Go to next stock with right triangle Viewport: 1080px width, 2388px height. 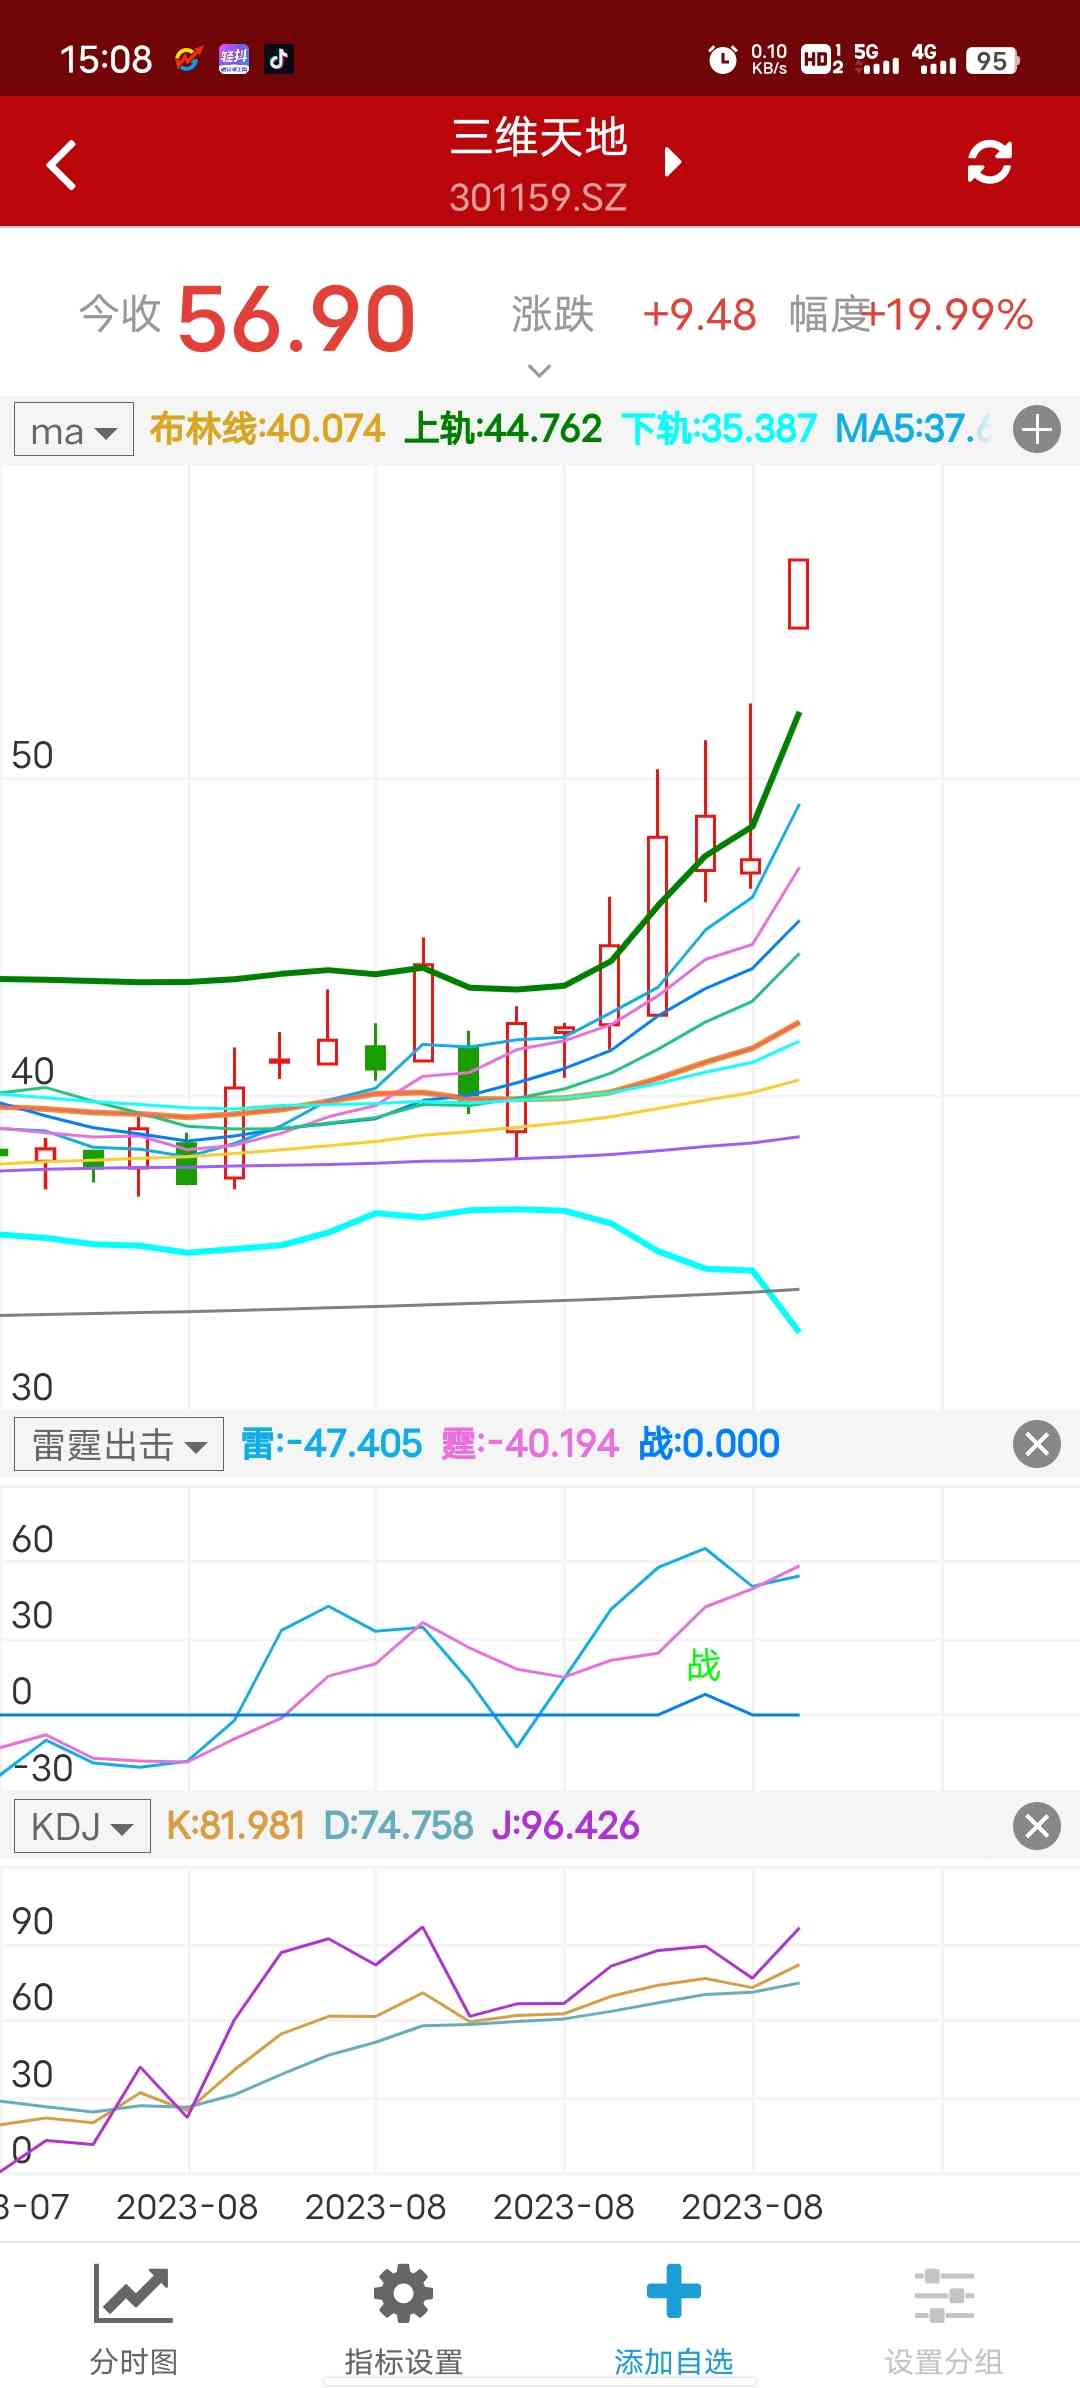[673, 162]
